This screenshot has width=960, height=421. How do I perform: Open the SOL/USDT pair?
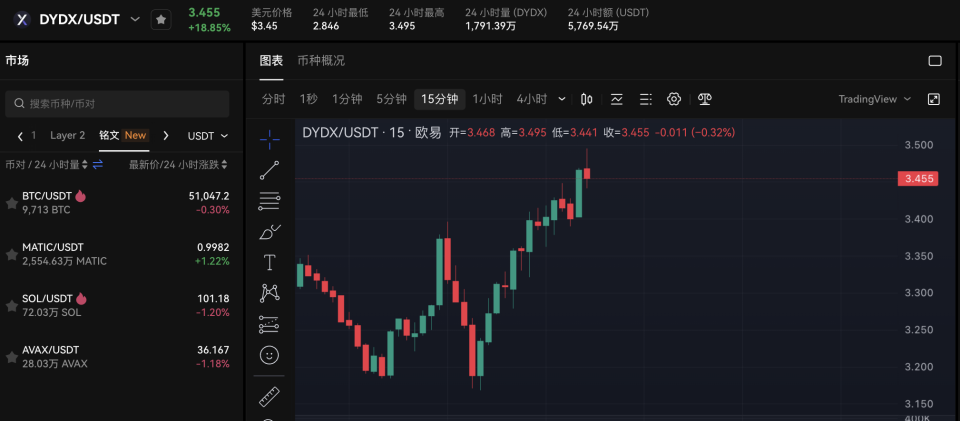click(x=117, y=306)
